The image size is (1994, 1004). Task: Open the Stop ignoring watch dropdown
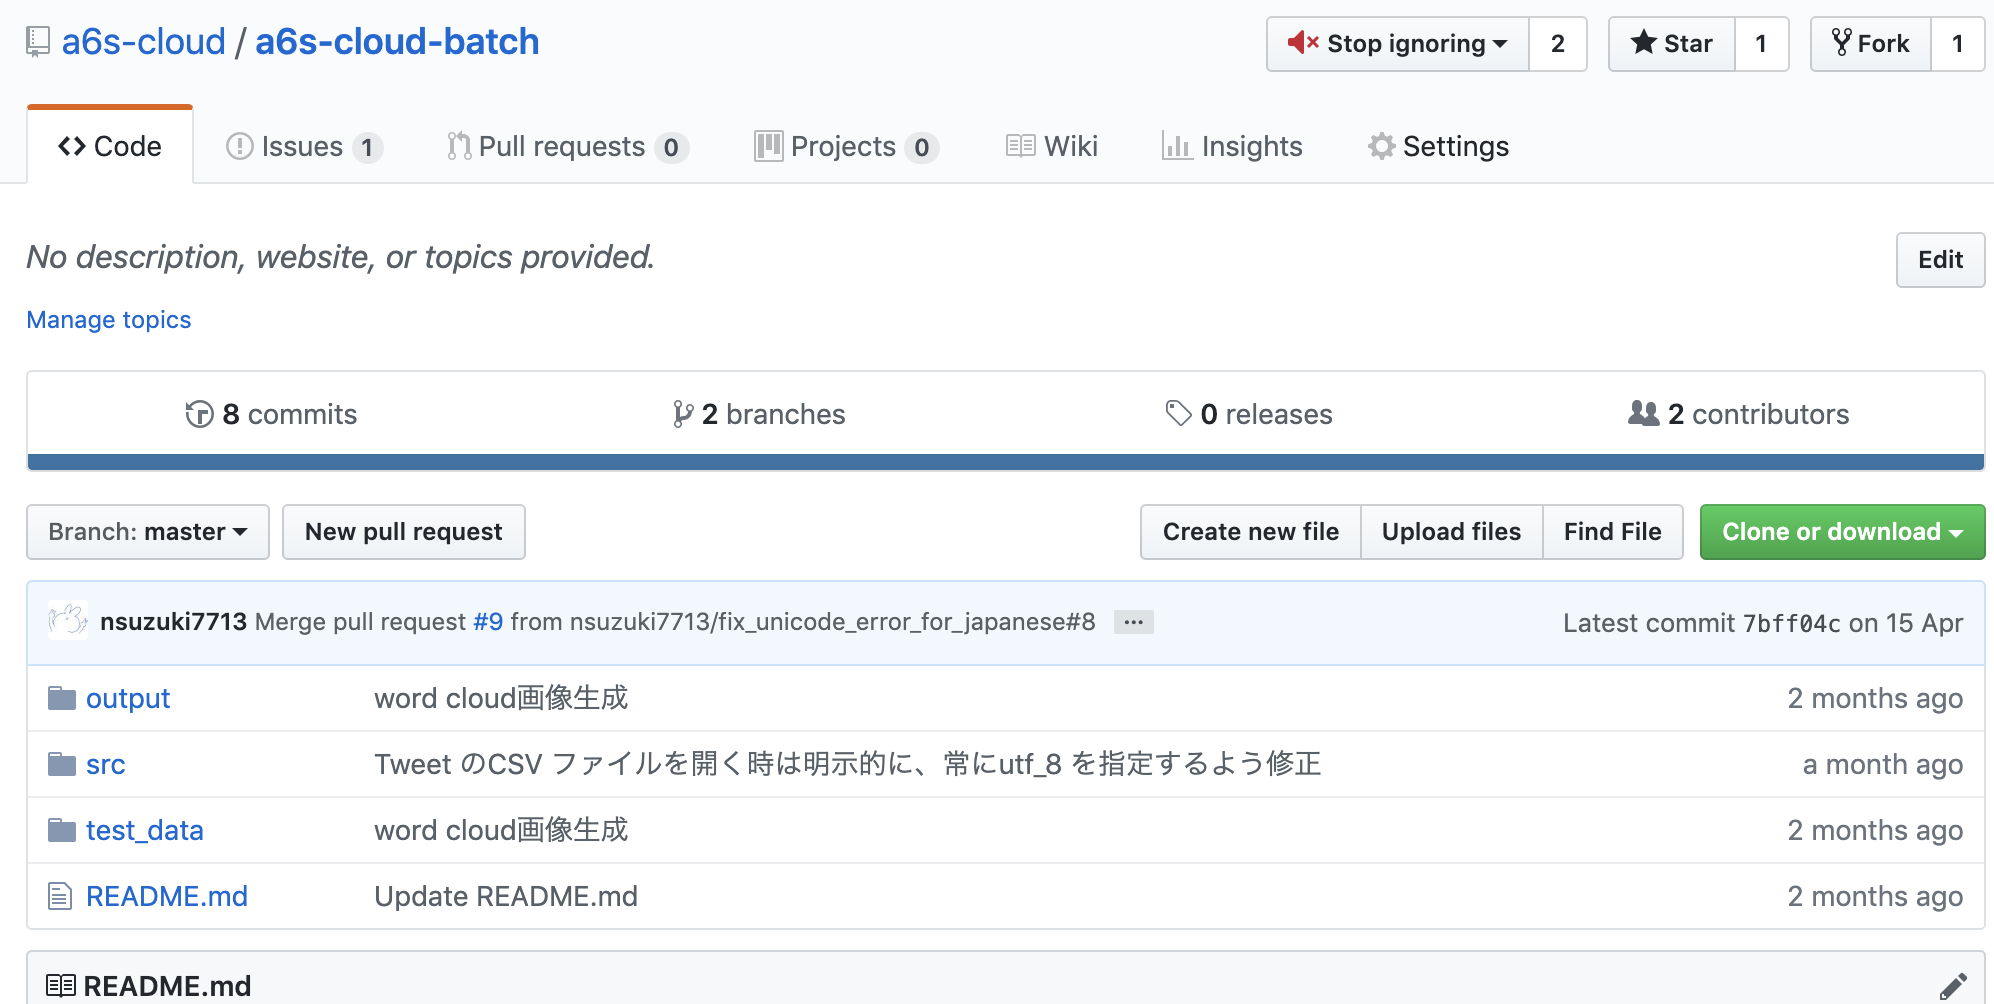[x=1397, y=44]
